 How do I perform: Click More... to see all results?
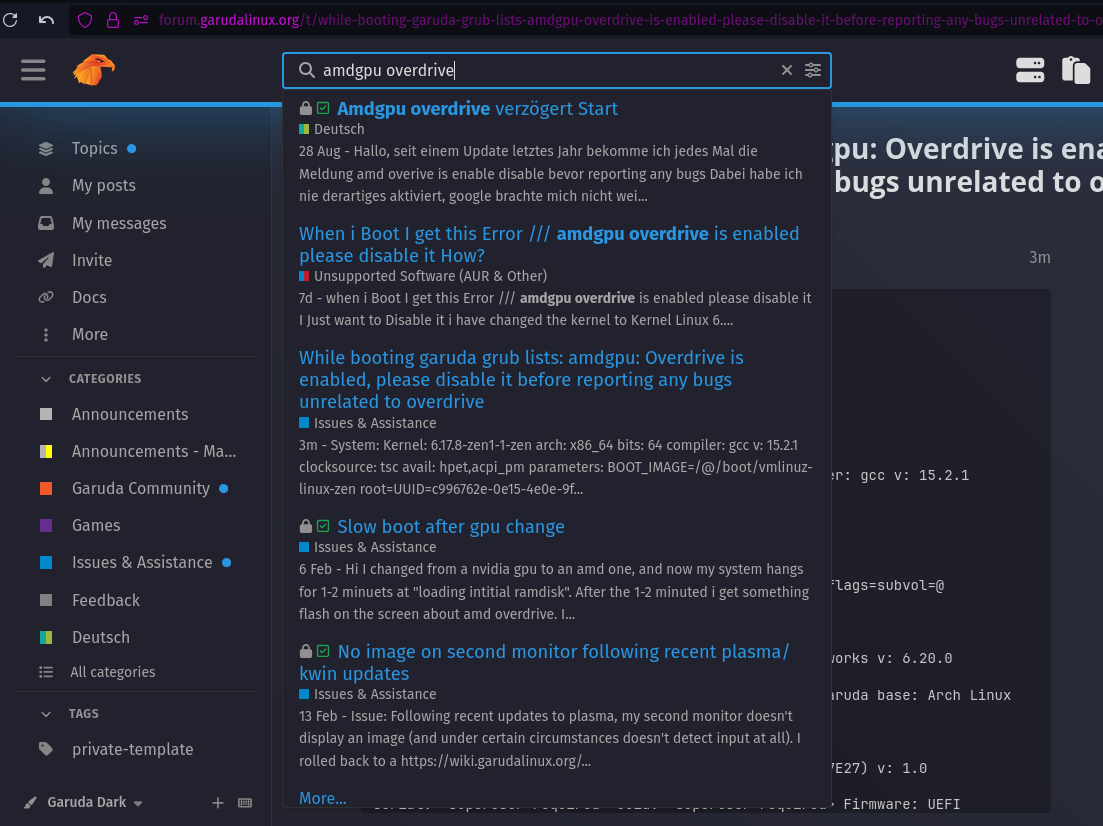(x=322, y=798)
